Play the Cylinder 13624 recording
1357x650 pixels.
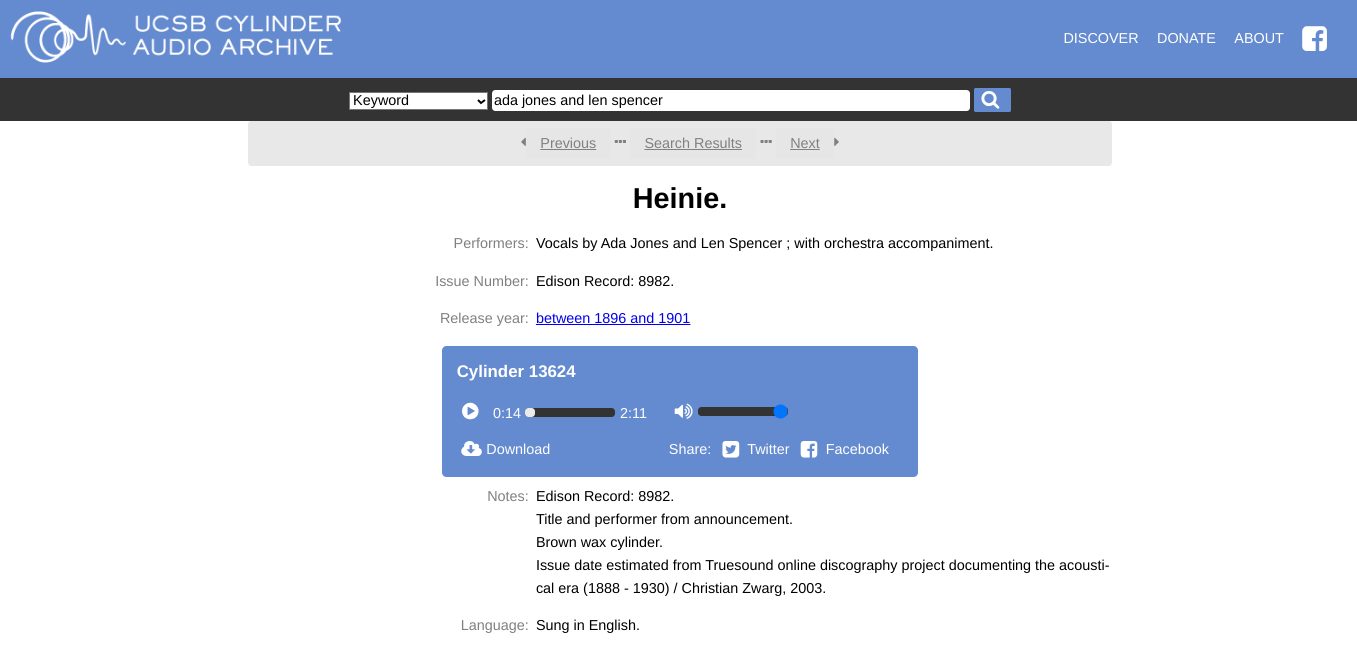470,411
